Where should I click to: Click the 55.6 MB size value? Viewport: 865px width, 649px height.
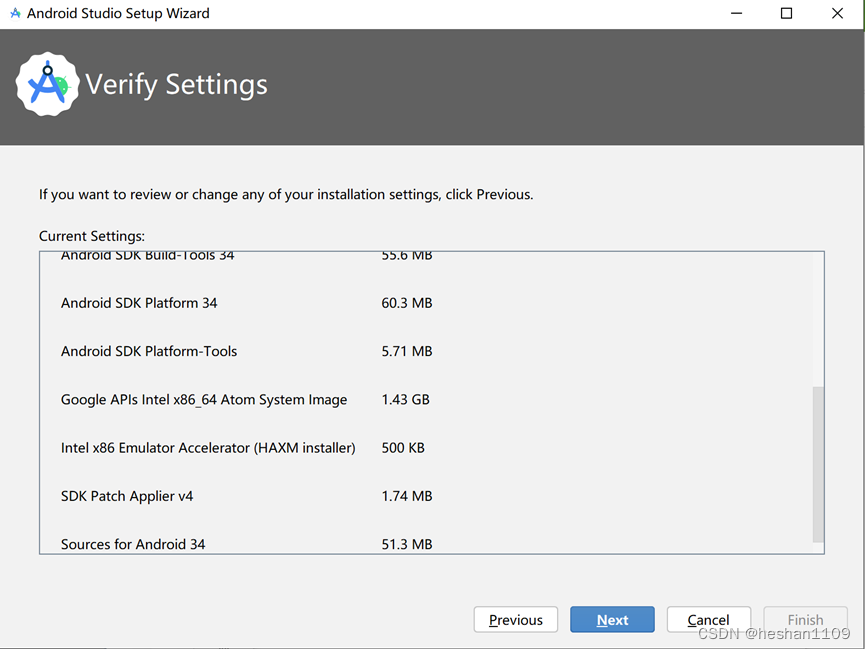pos(405,255)
